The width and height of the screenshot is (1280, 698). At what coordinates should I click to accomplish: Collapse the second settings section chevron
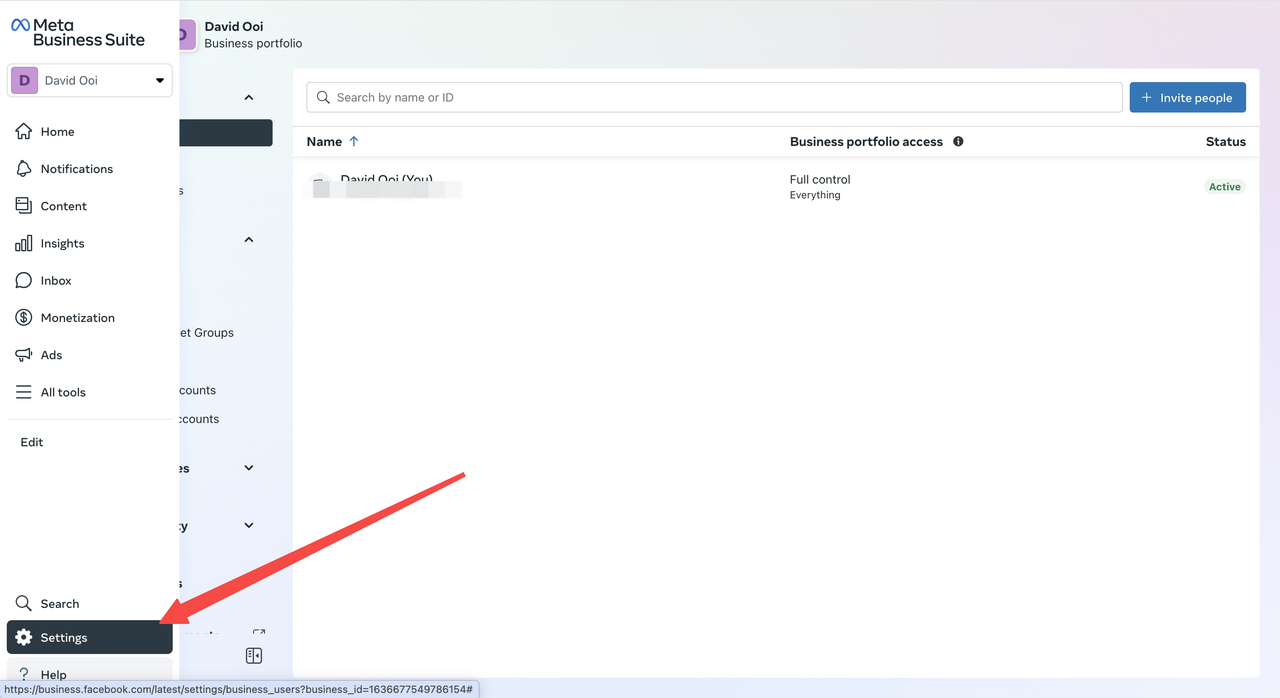(x=249, y=240)
